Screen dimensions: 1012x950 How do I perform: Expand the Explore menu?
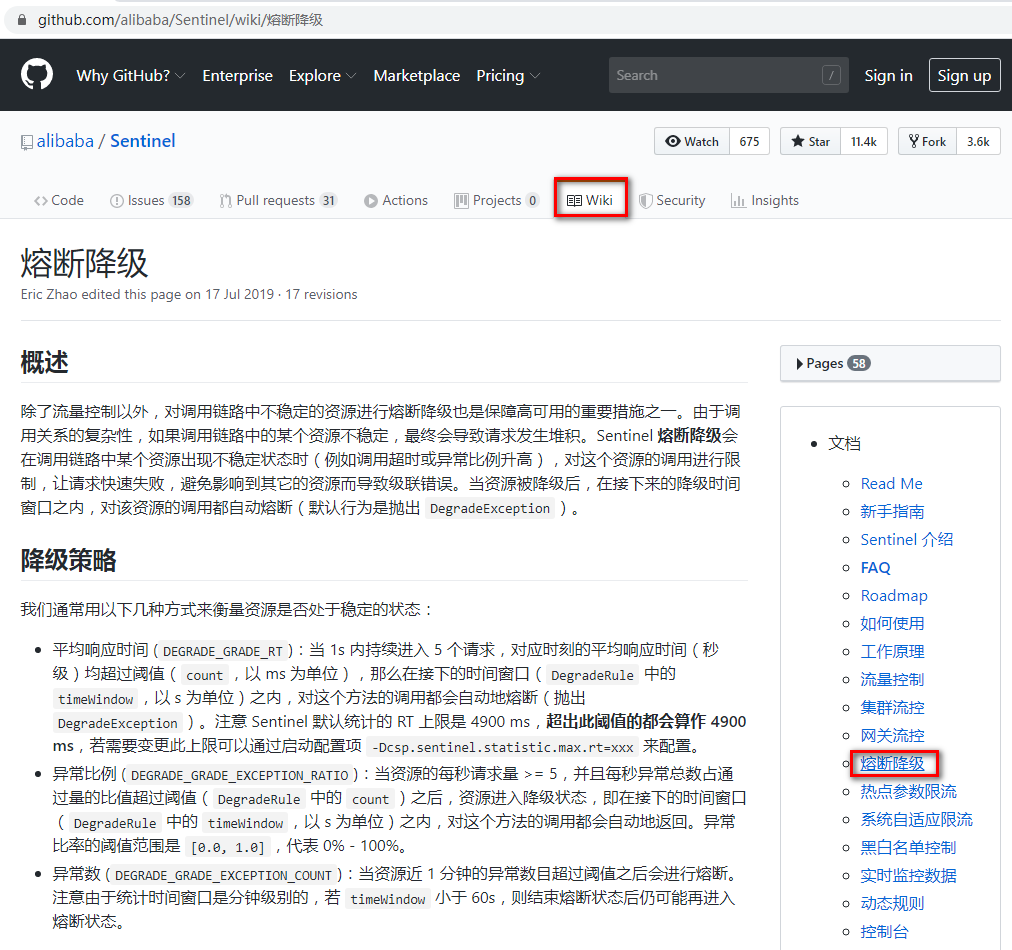tap(322, 76)
